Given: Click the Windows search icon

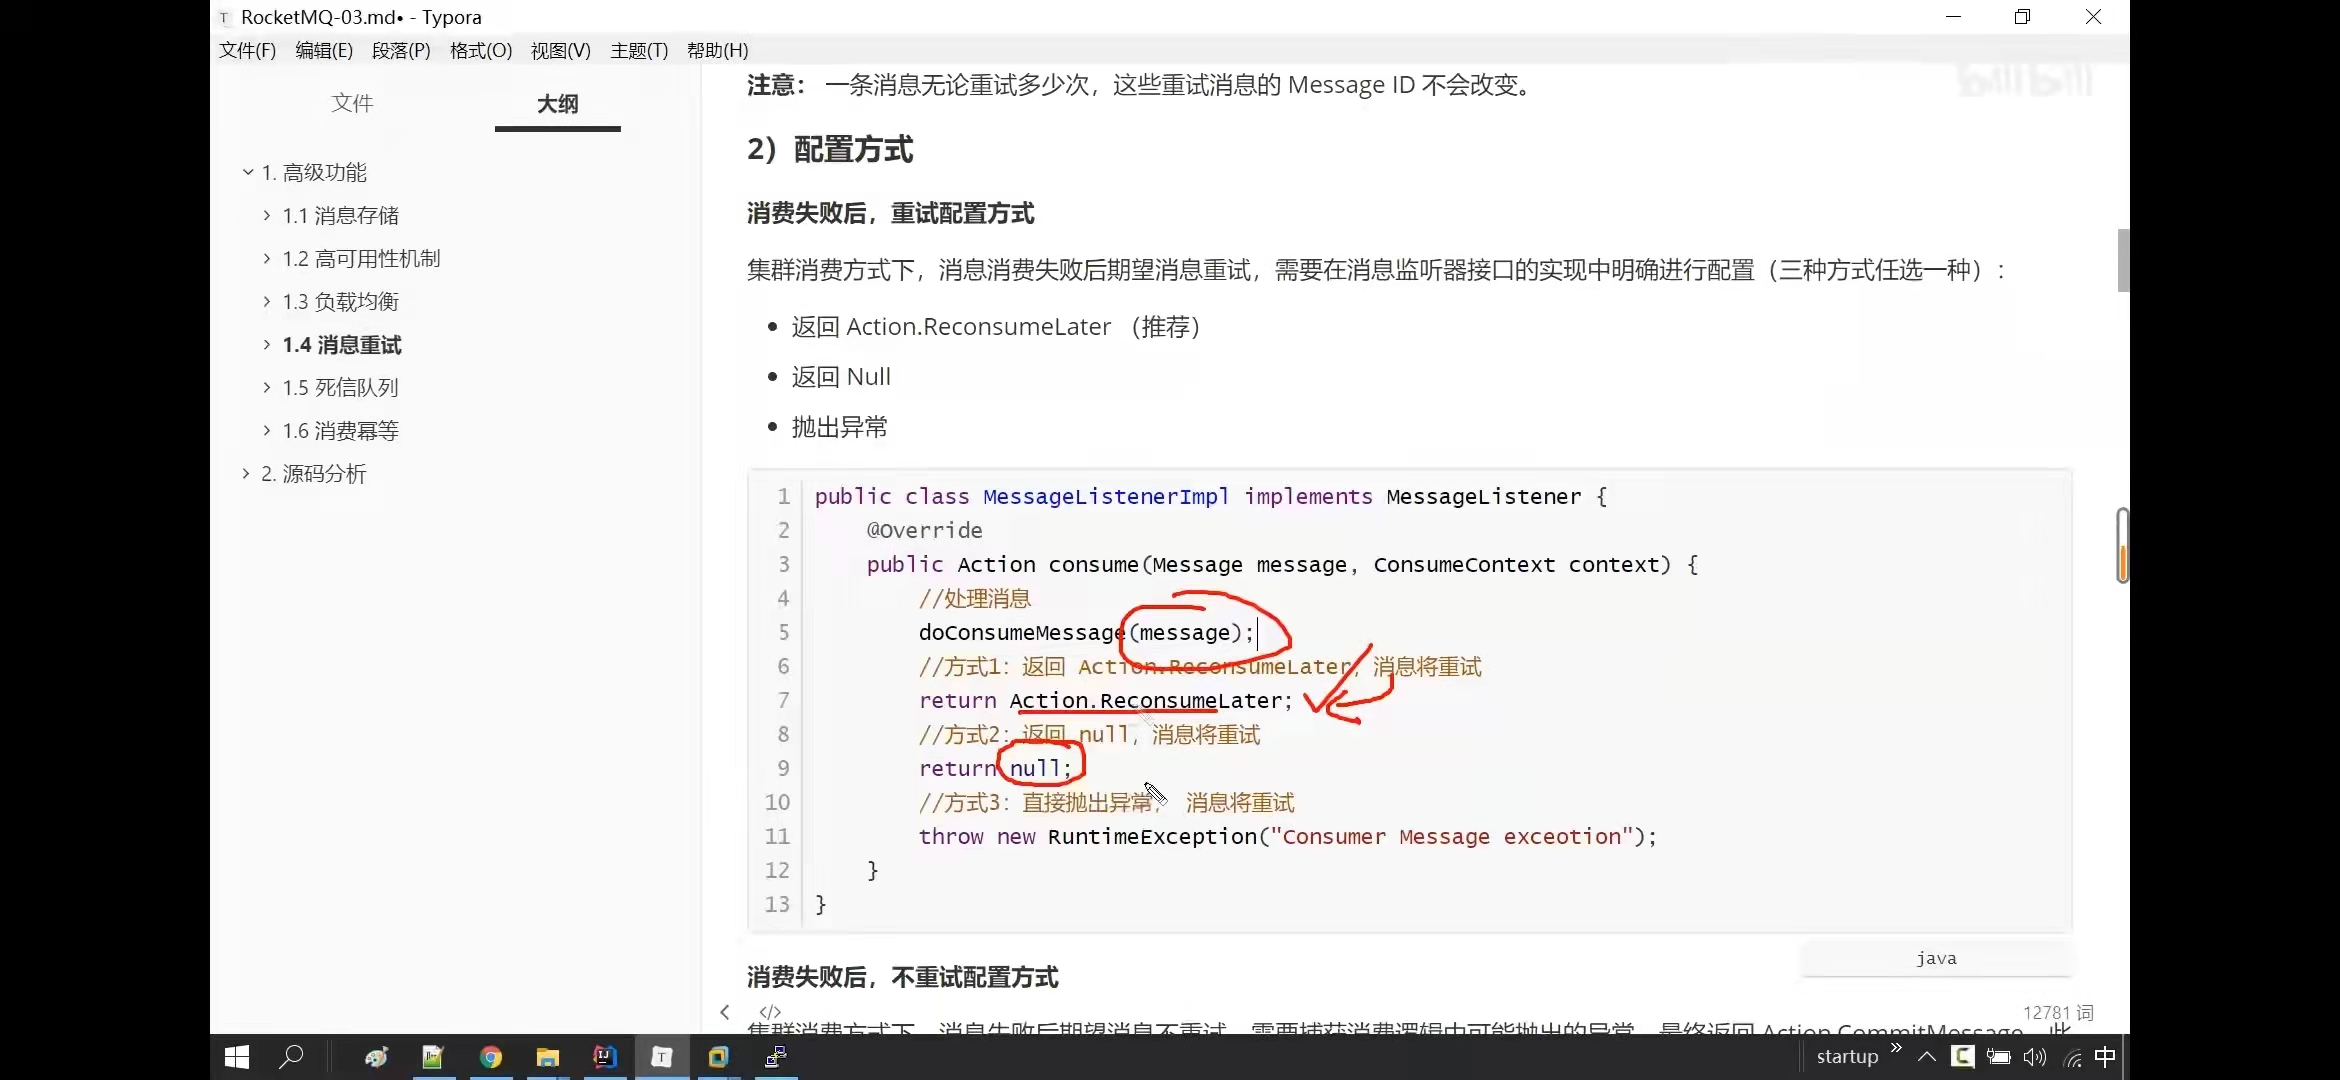Looking at the screenshot, I should click(291, 1057).
